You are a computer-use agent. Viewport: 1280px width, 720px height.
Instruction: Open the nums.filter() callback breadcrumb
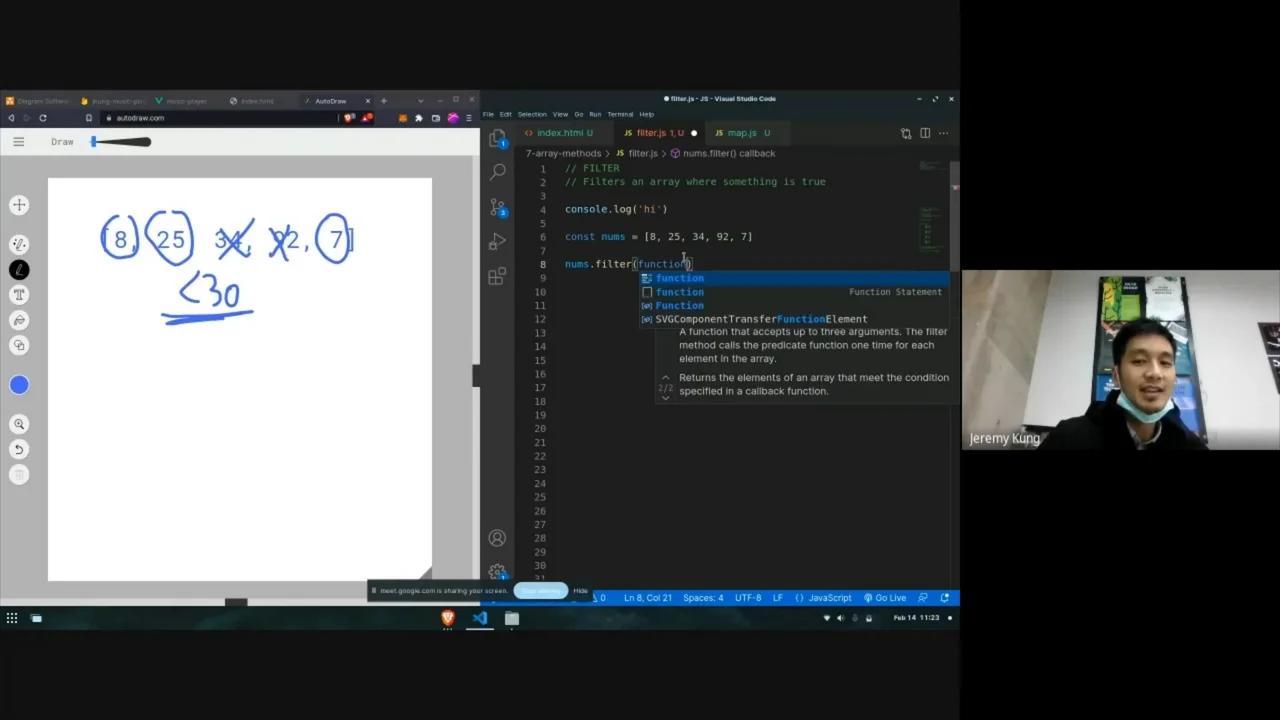(x=730, y=153)
